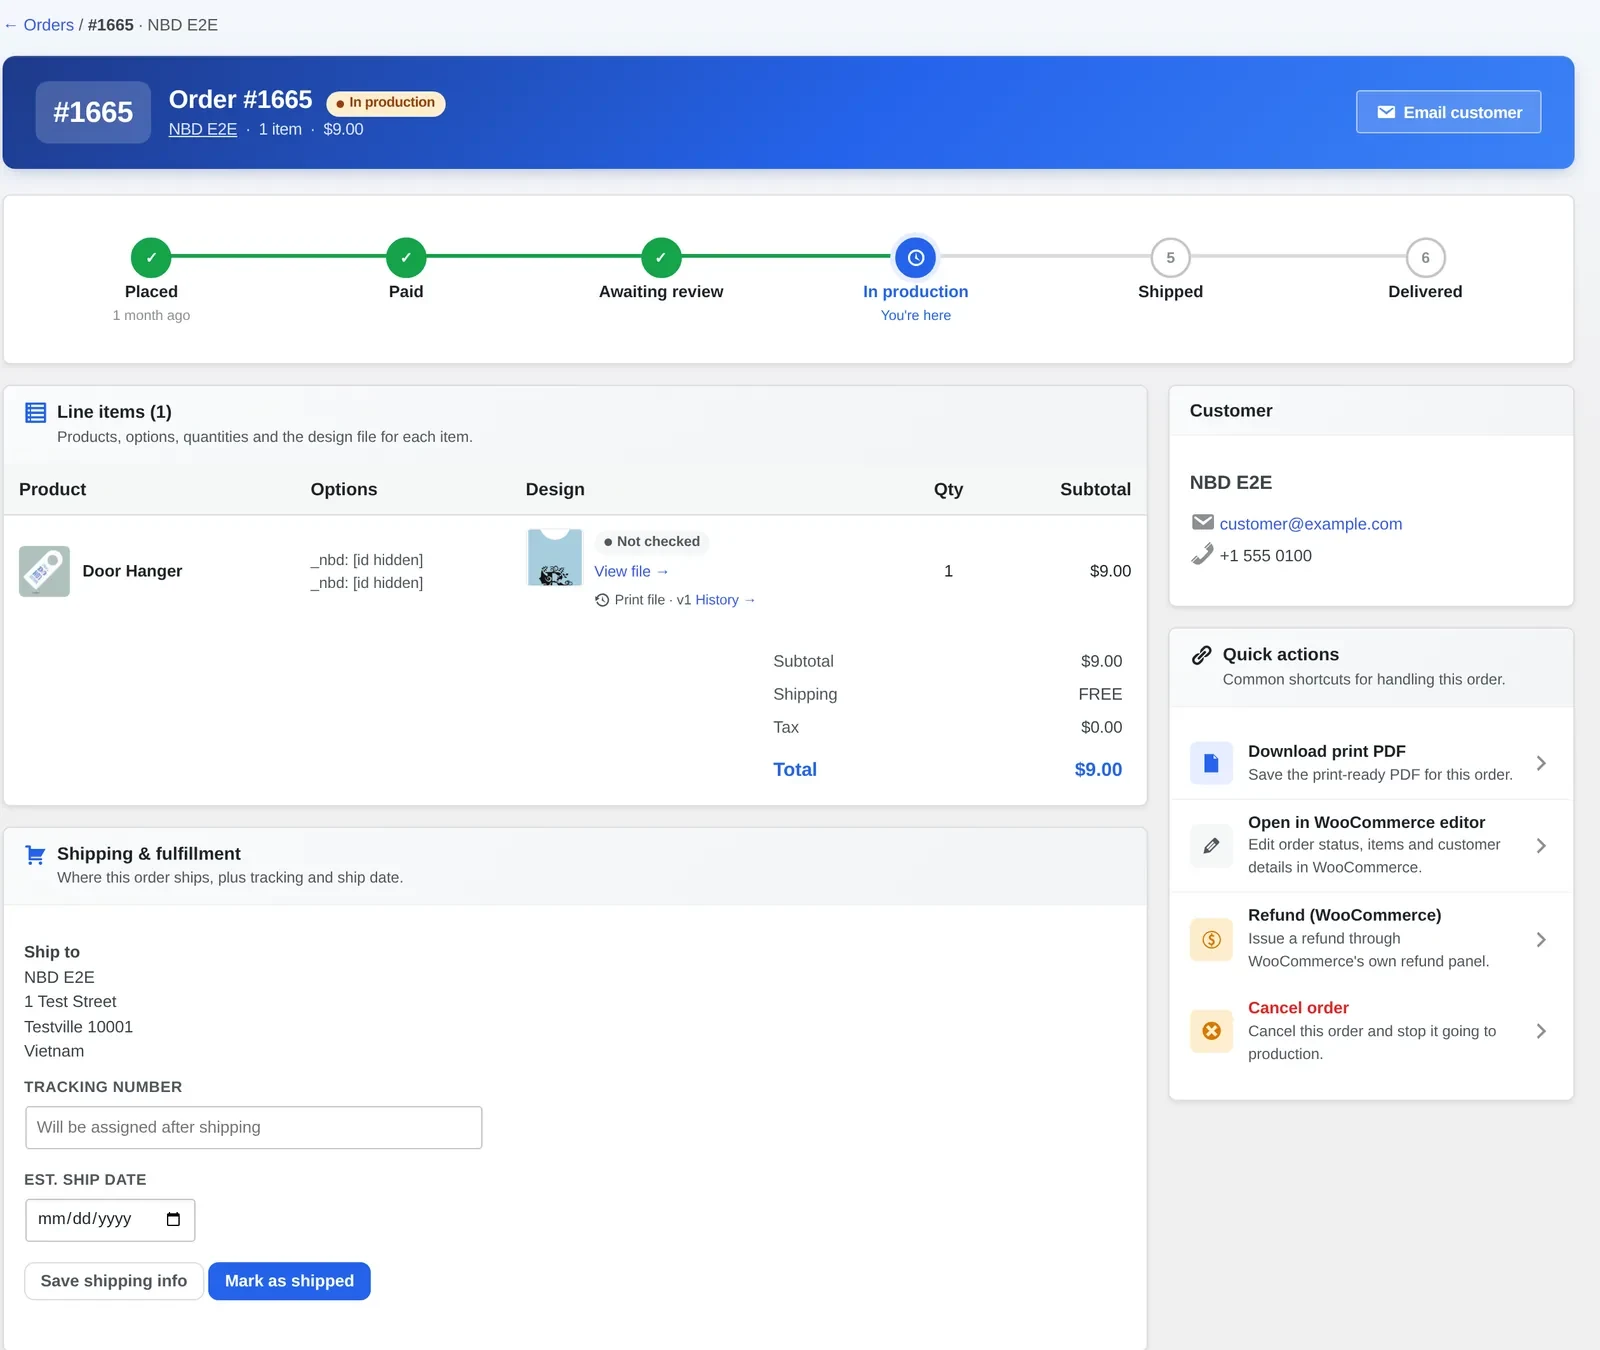The image size is (1600, 1350).
Task: Open the View file link
Action: click(631, 571)
